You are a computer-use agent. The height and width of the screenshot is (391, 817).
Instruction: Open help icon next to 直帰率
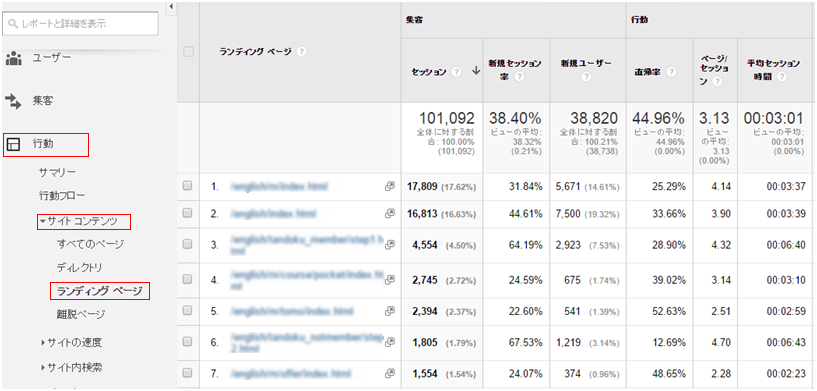click(x=671, y=72)
